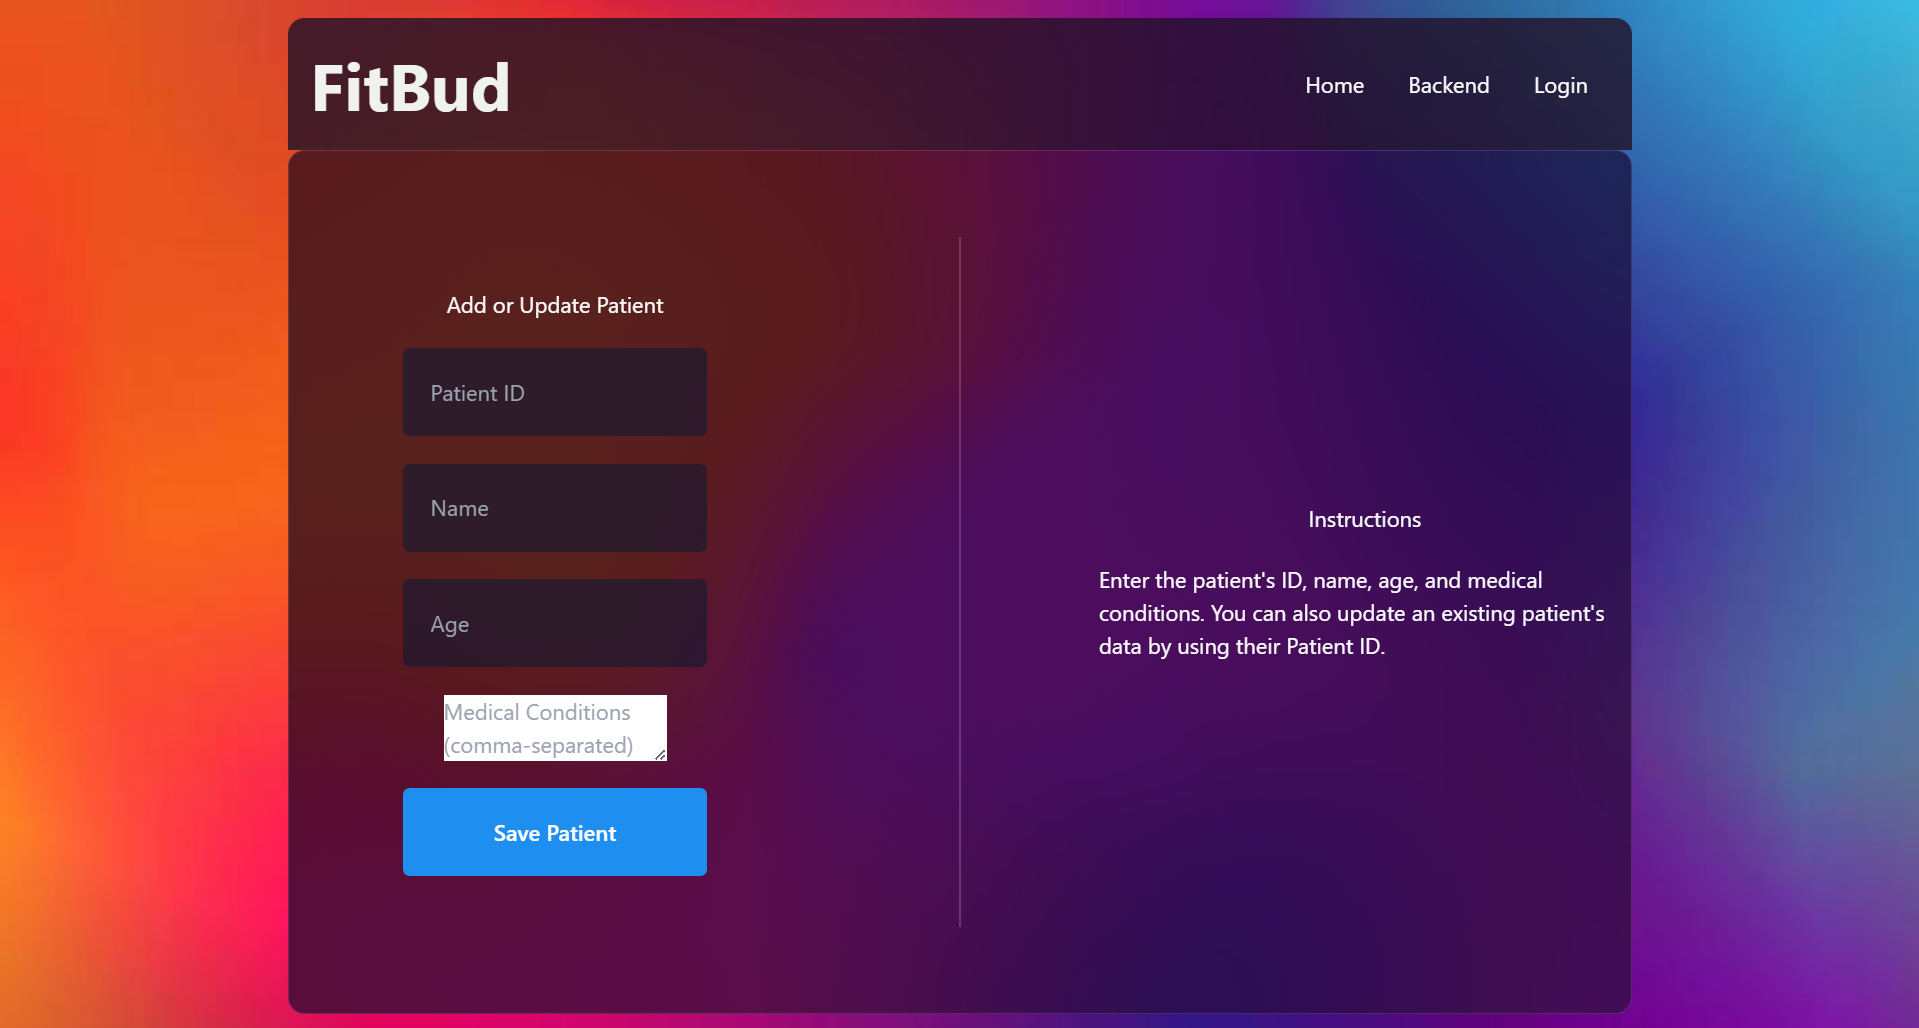This screenshot has height=1028, width=1919.
Task: Click the orange background left of the page card
Action: (140, 500)
